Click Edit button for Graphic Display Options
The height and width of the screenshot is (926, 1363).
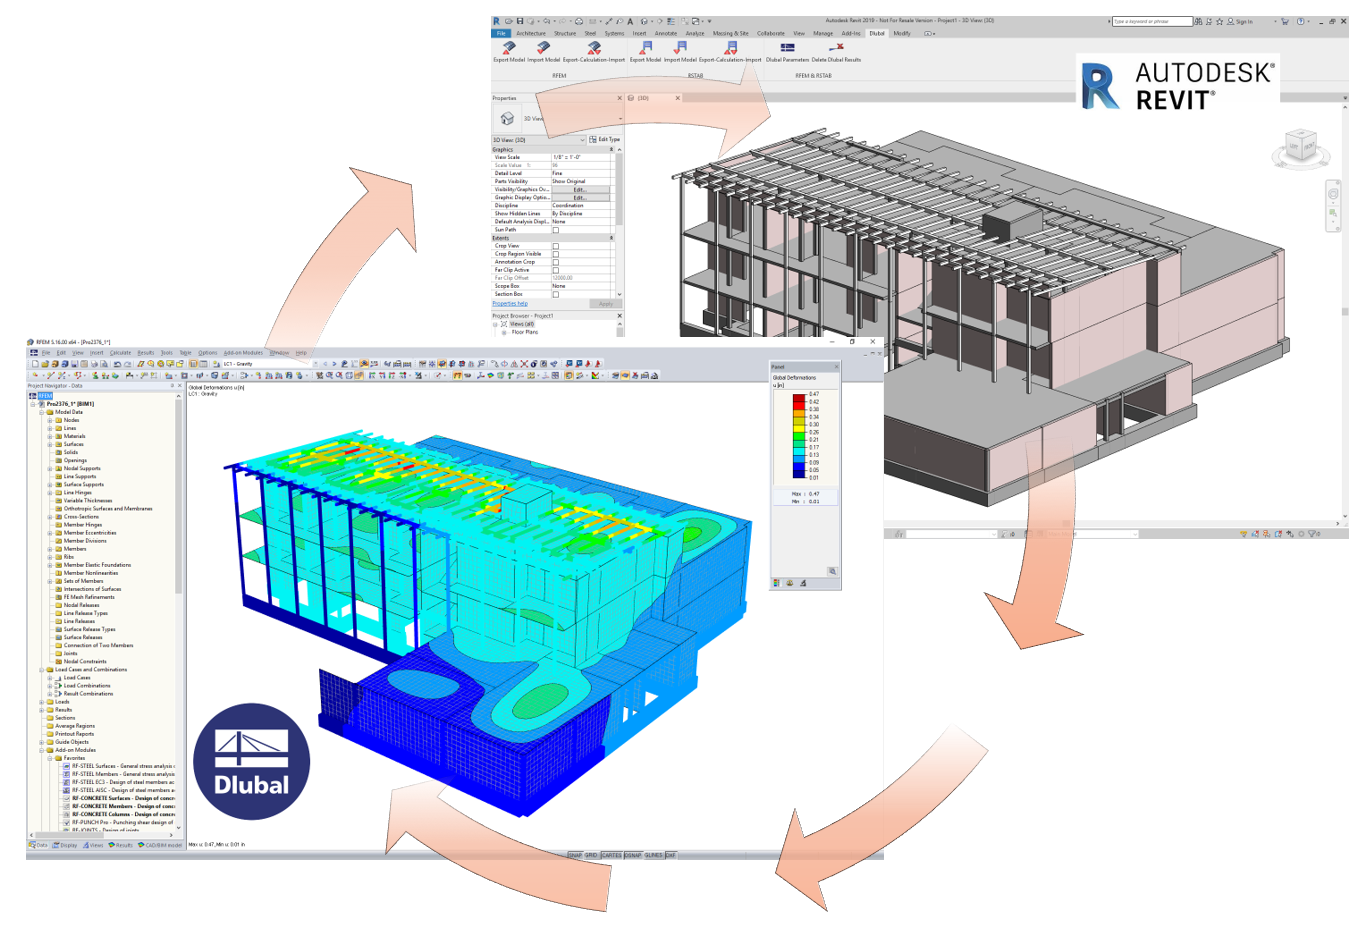pyautogui.click(x=579, y=197)
